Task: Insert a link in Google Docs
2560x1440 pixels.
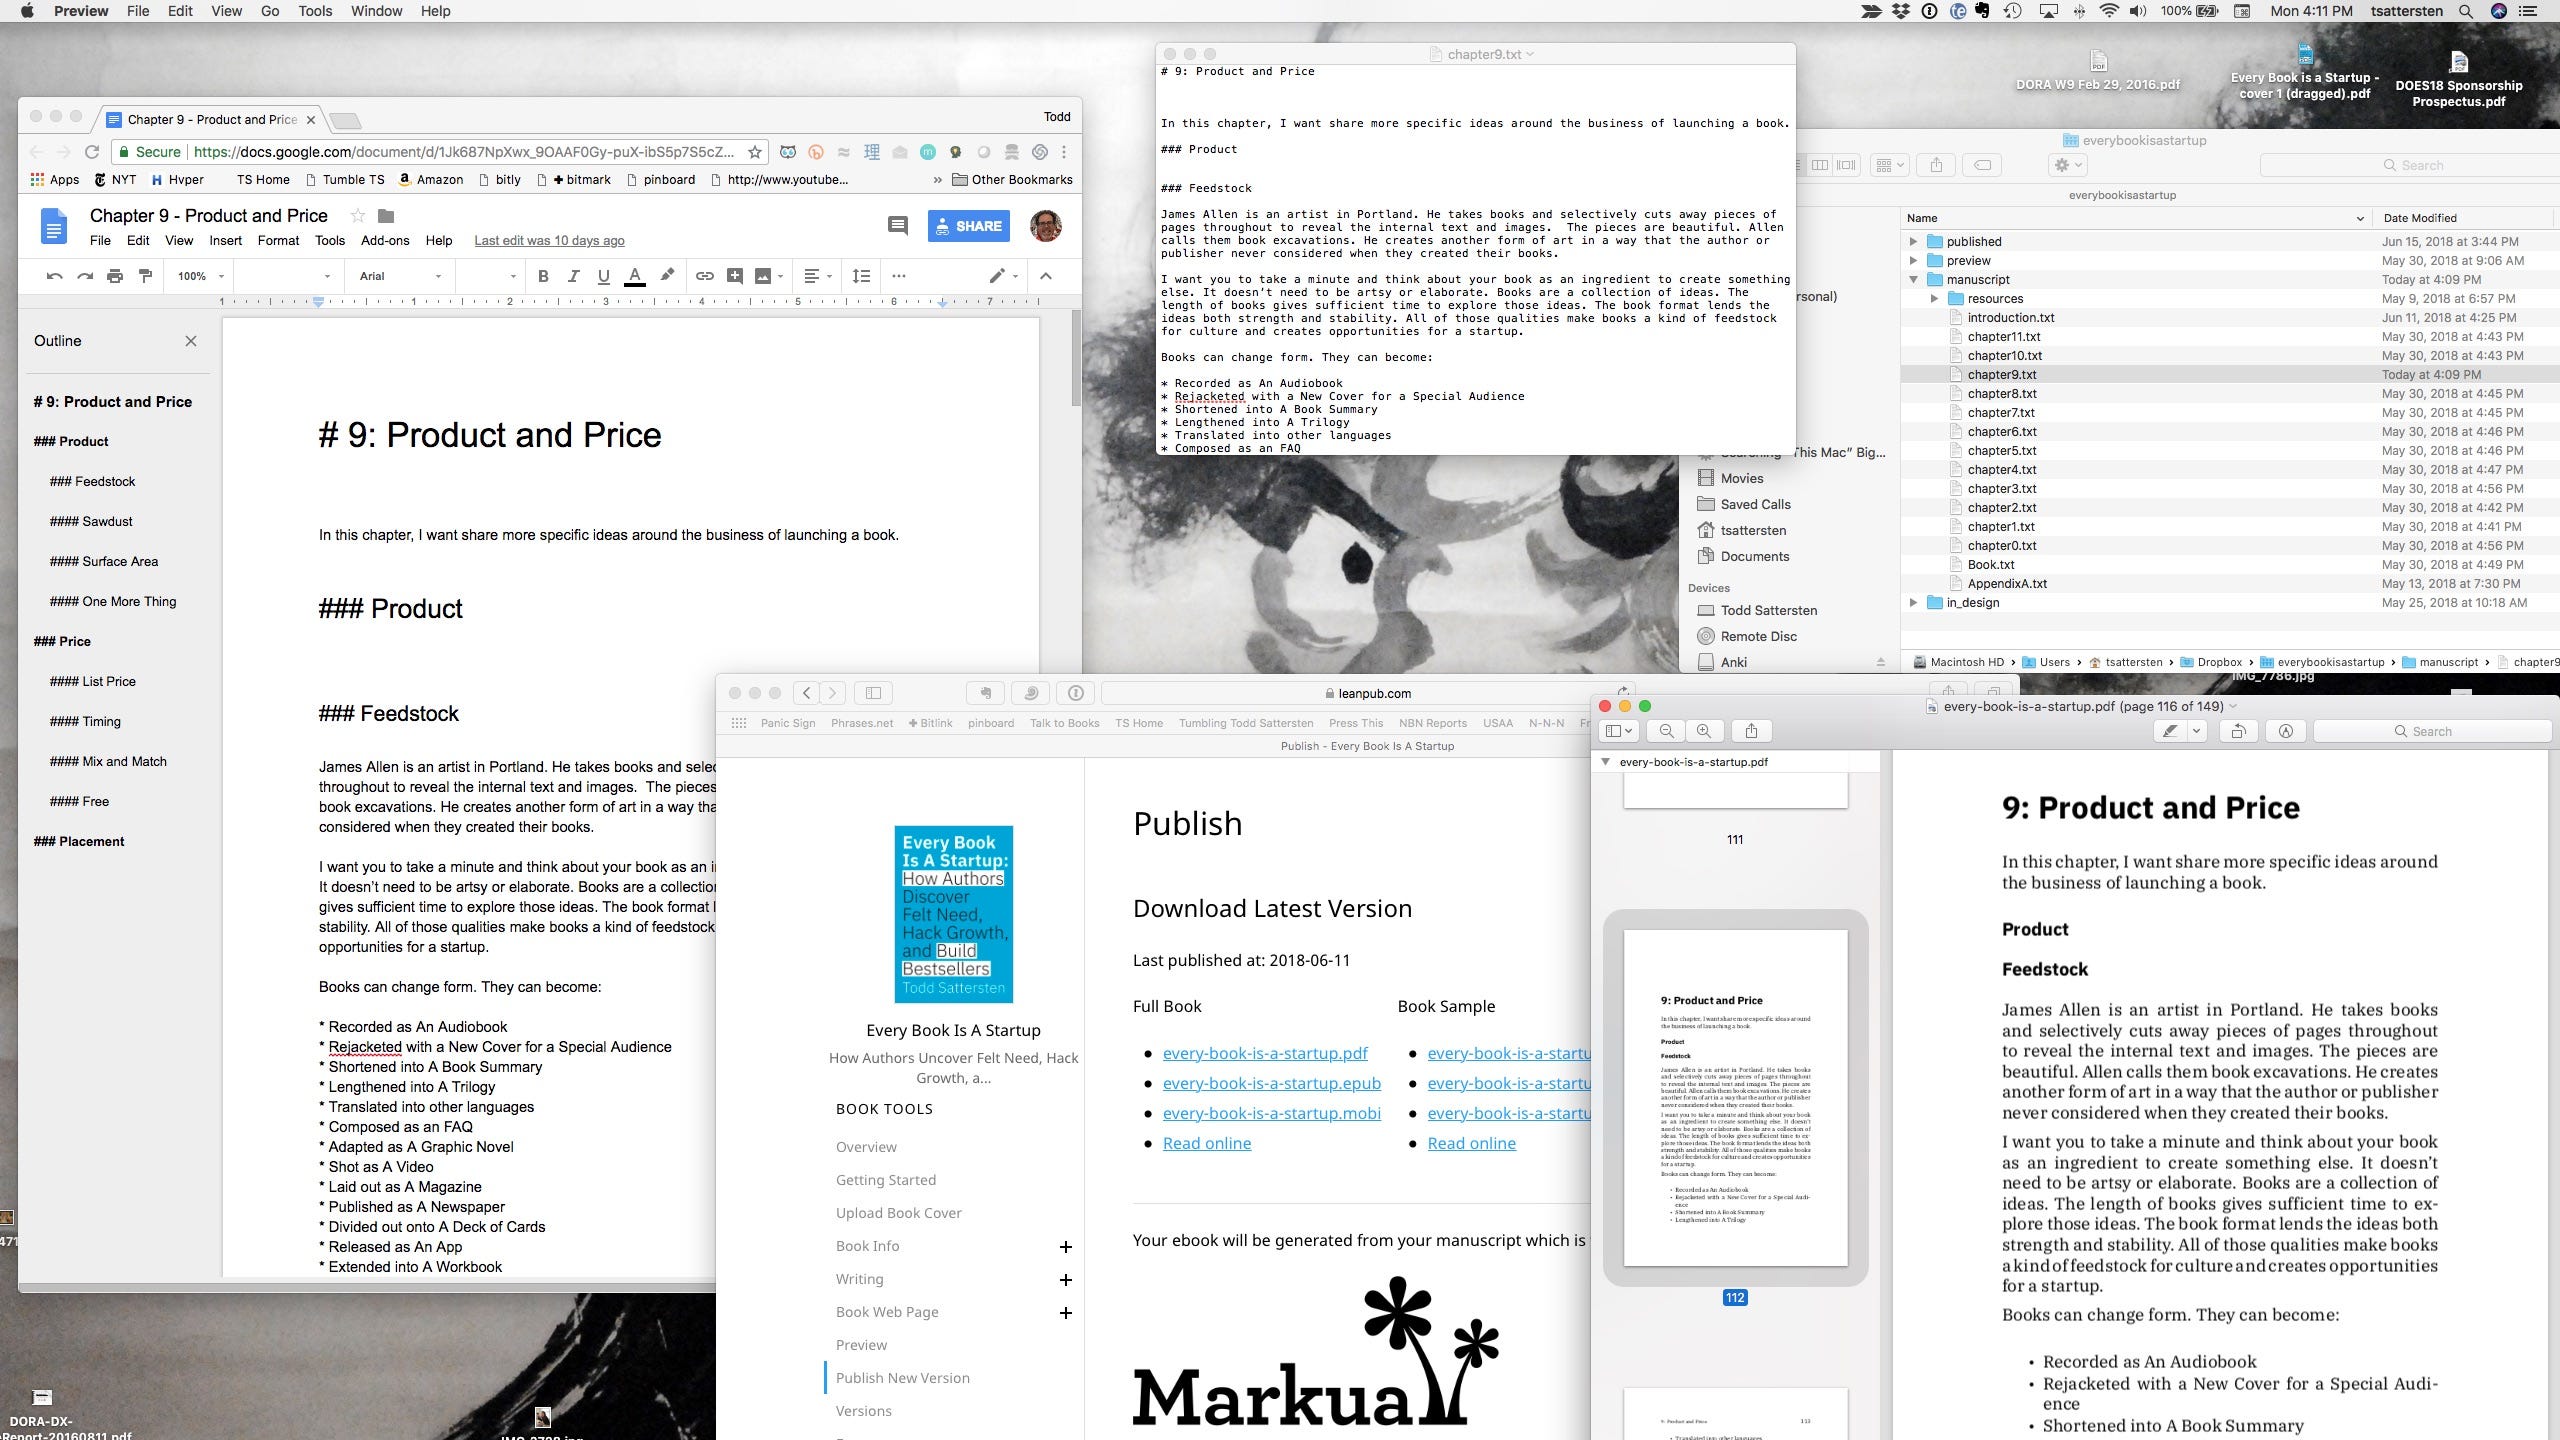Action: (704, 276)
